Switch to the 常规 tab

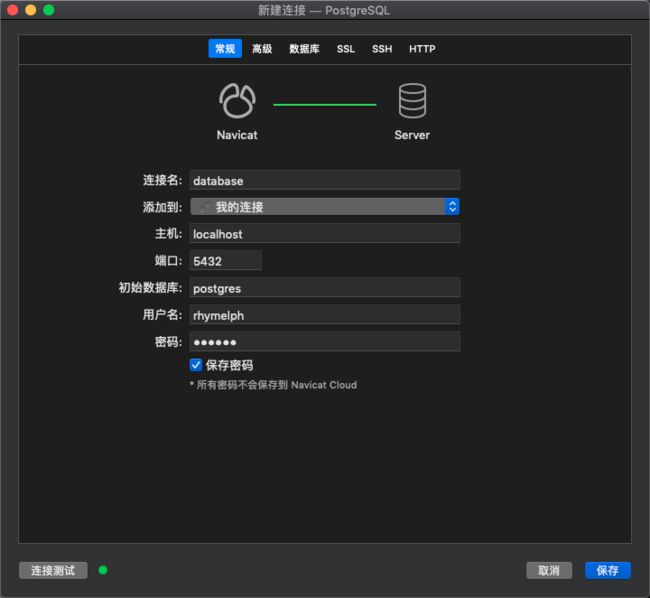[225, 49]
